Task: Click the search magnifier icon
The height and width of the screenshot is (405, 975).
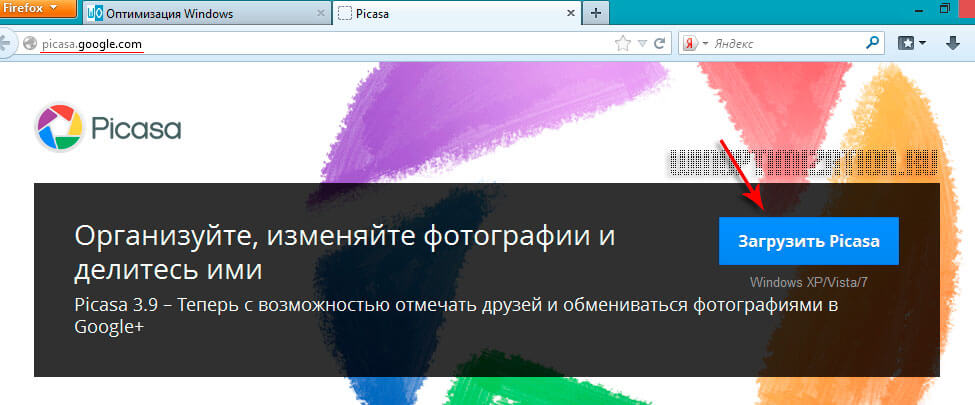Action: 872,43
